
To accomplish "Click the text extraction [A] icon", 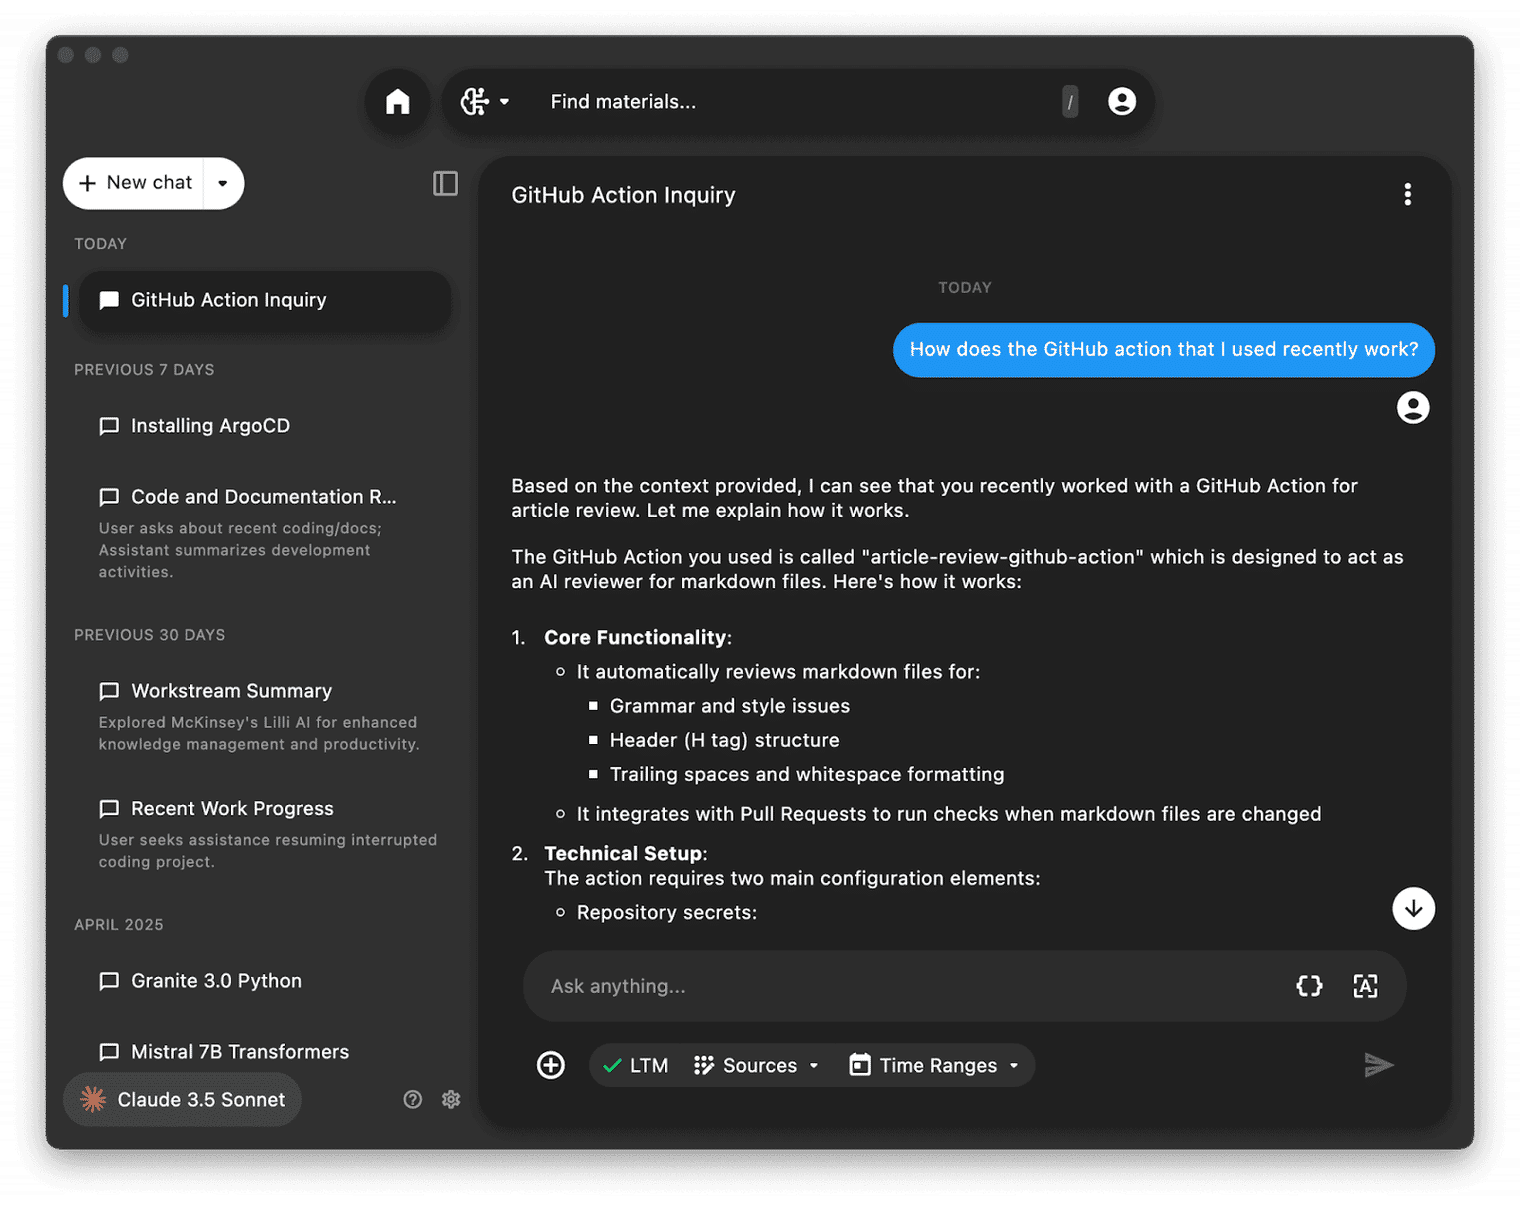I will point(1365,986).
